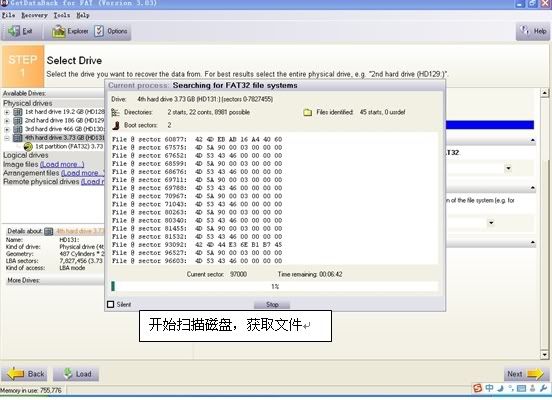Open the Options toolbar icon
Screen dimensions: 552x400
click(x=99, y=31)
